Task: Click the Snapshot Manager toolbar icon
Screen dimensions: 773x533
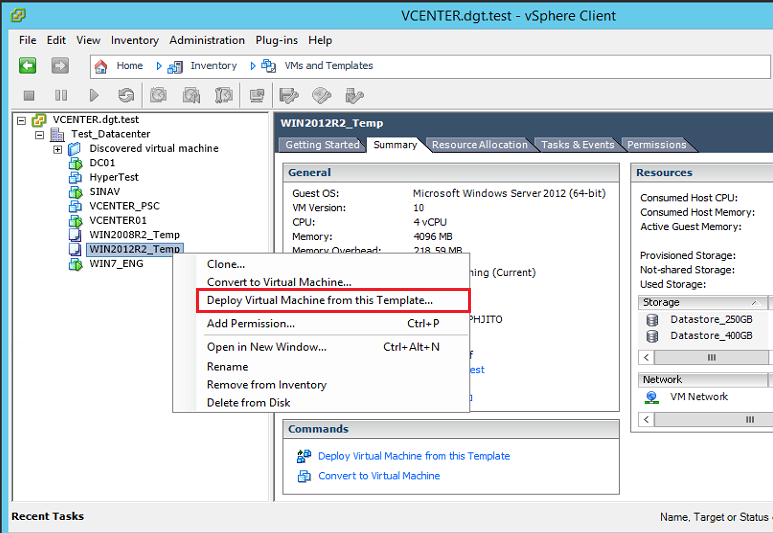Action: (x=224, y=95)
